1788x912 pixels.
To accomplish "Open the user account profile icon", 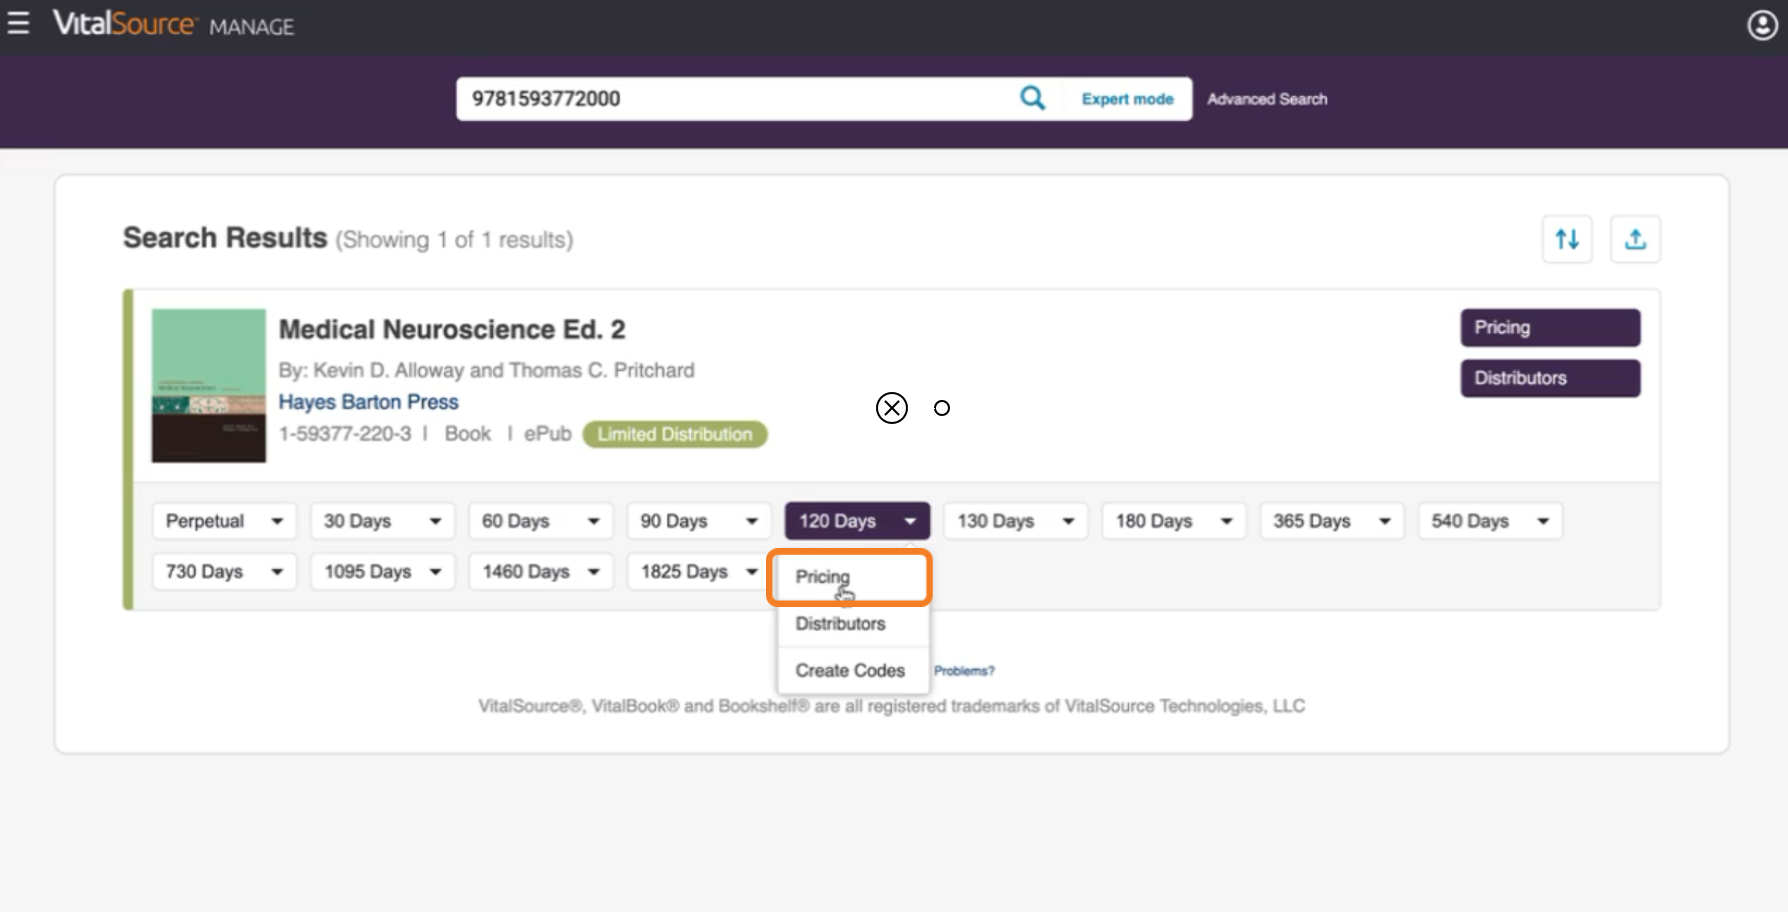I will tap(1762, 25).
